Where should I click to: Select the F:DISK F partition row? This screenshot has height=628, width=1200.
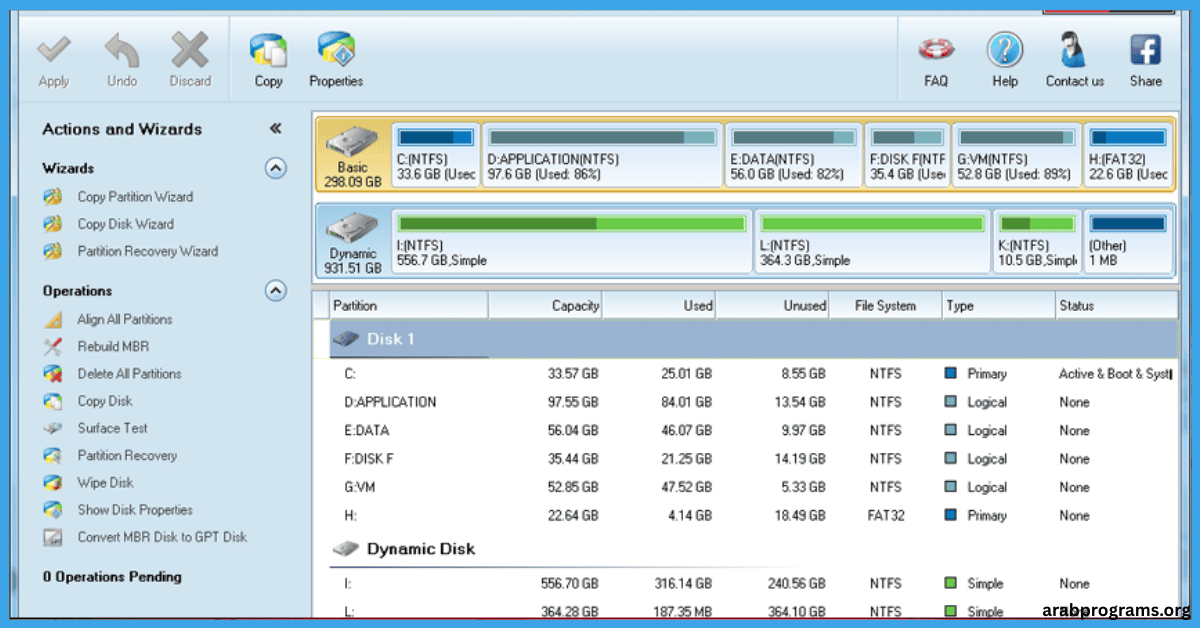pyautogui.click(x=754, y=459)
